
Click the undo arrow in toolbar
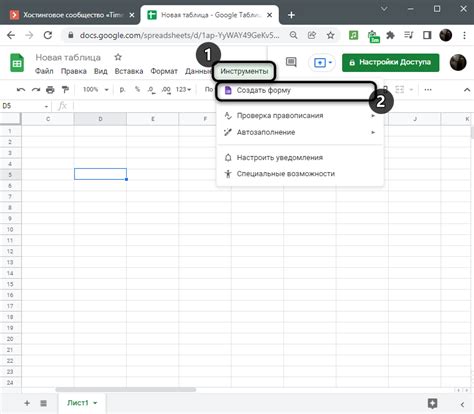(x=21, y=90)
